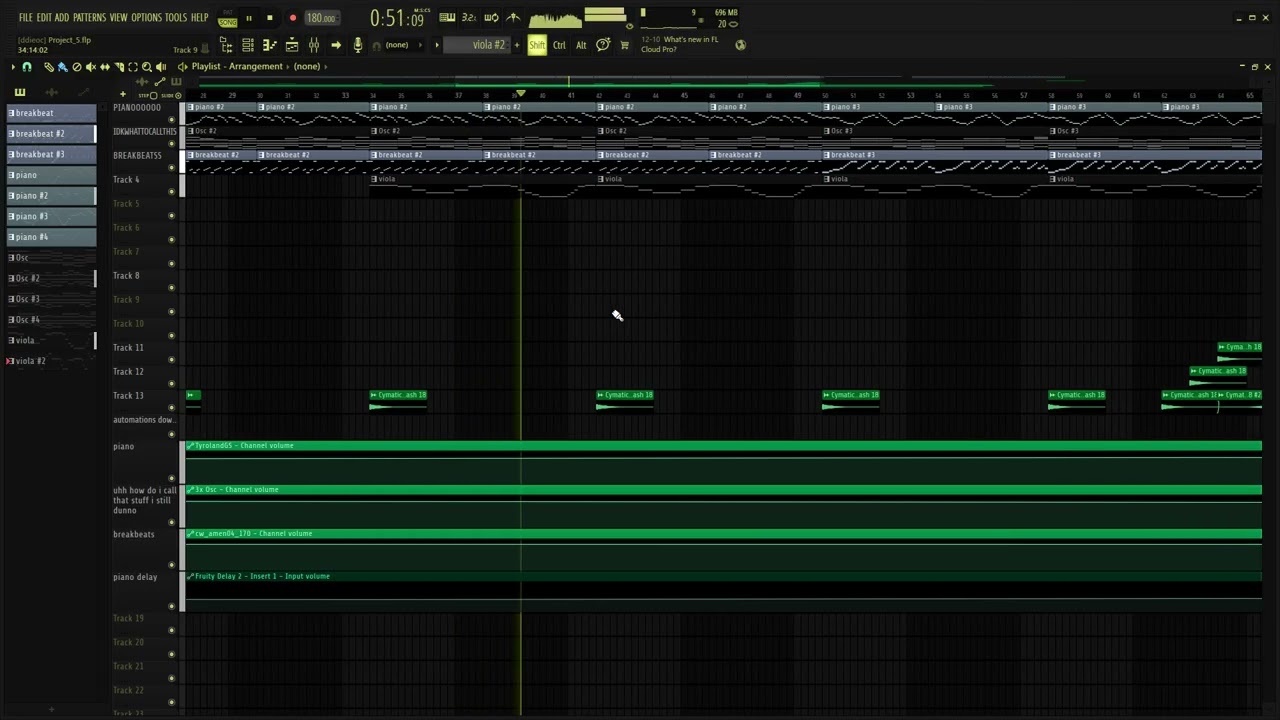
Task: Select the Slip tool with double arrows
Action: [105, 67]
